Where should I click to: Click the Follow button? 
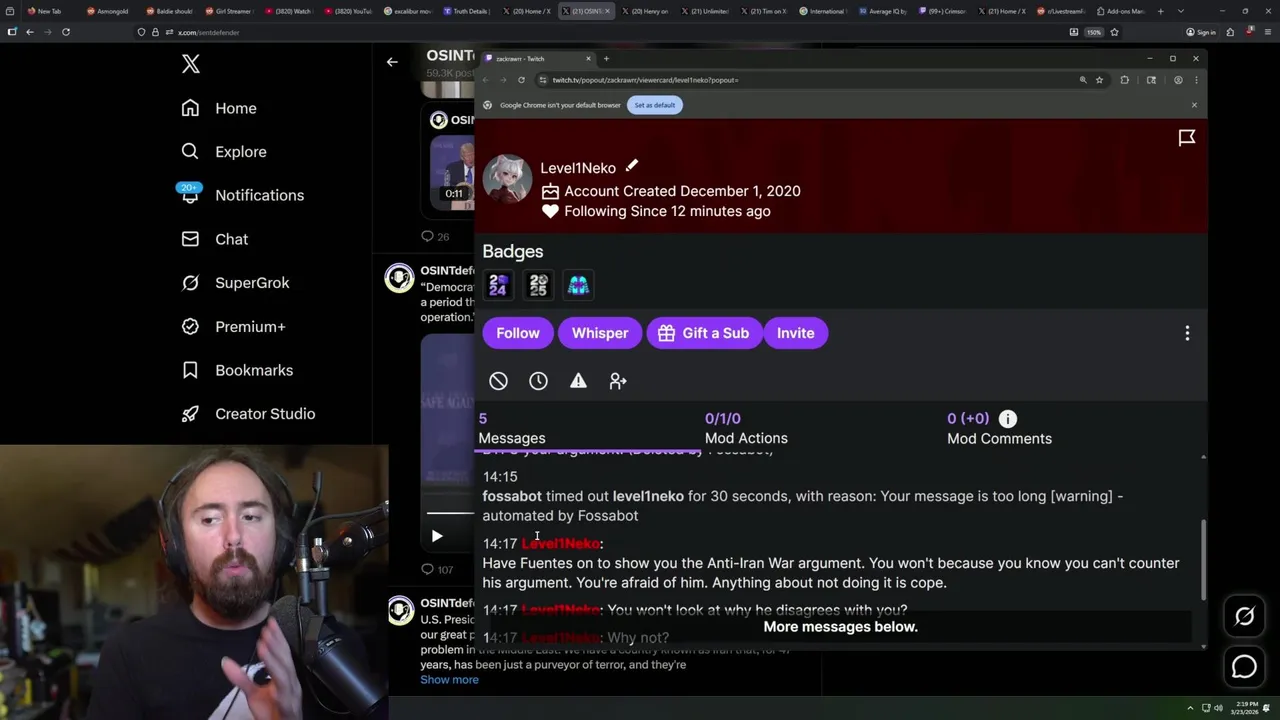(x=518, y=333)
